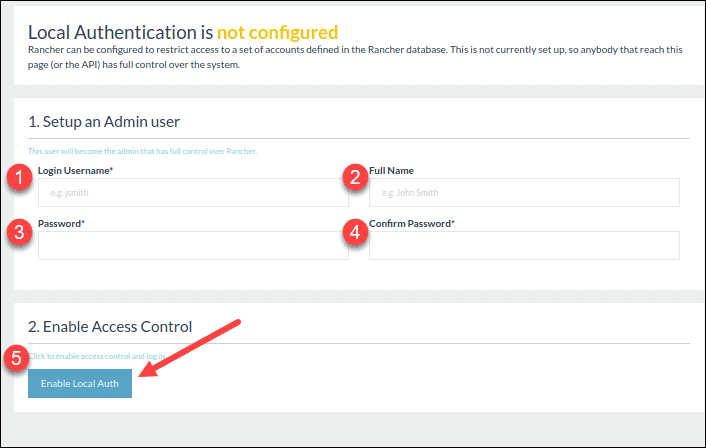Click the 'Full Name' label
Screen dimensions: 706x448
(391, 171)
